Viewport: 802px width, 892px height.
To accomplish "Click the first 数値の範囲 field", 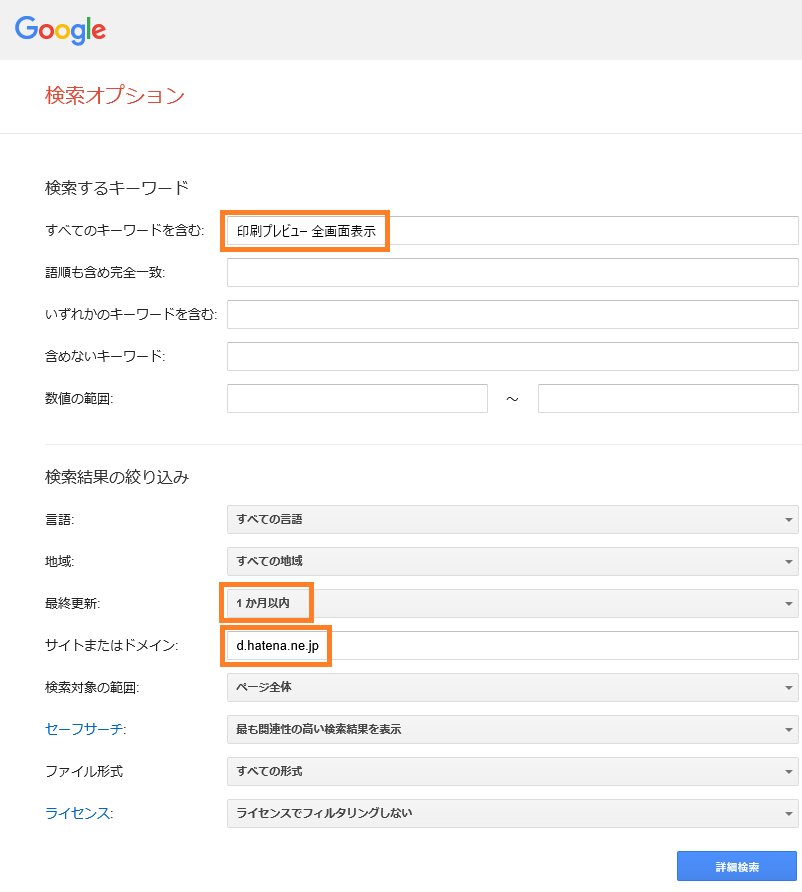I will pyautogui.click(x=357, y=398).
